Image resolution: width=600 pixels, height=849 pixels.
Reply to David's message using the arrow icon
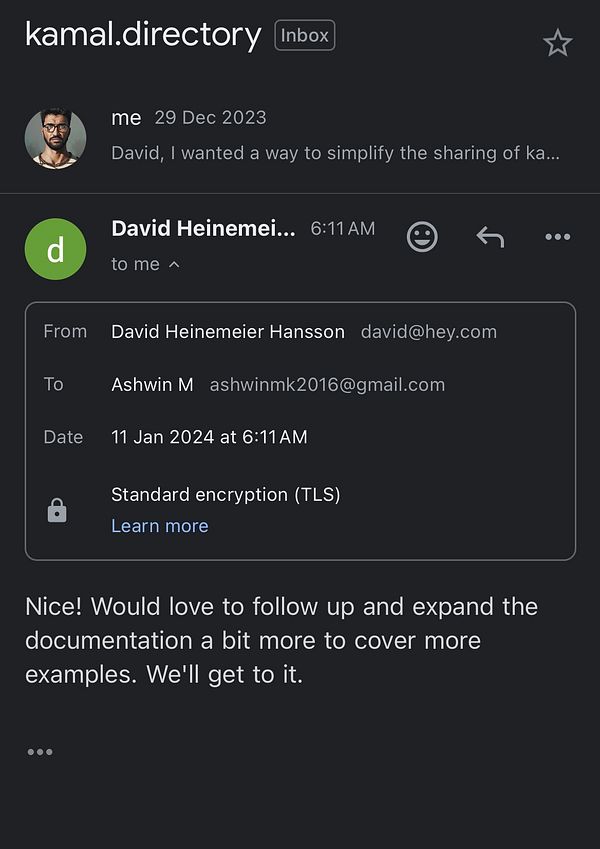tap(490, 237)
